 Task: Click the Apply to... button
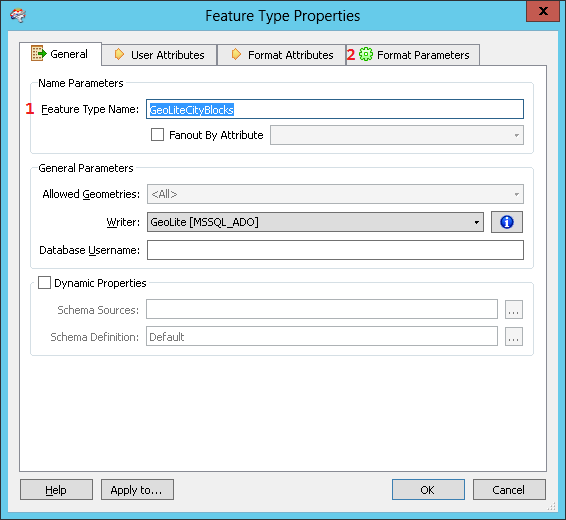pyautogui.click(x=137, y=490)
